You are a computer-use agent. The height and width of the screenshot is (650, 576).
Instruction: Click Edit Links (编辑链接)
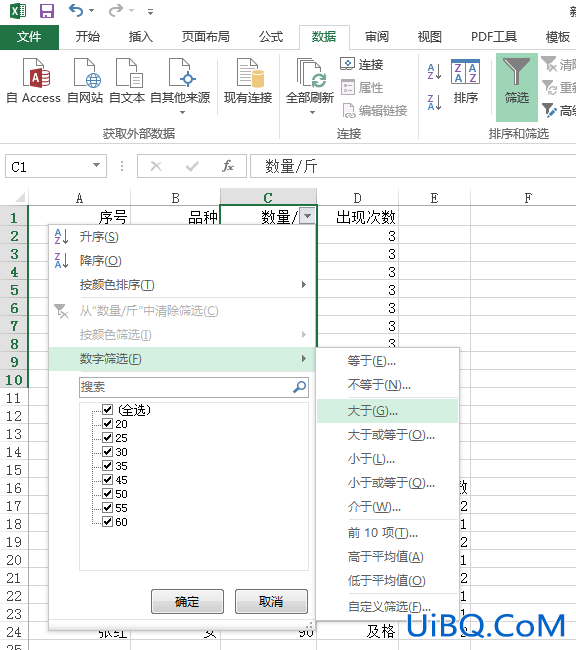(x=374, y=111)
